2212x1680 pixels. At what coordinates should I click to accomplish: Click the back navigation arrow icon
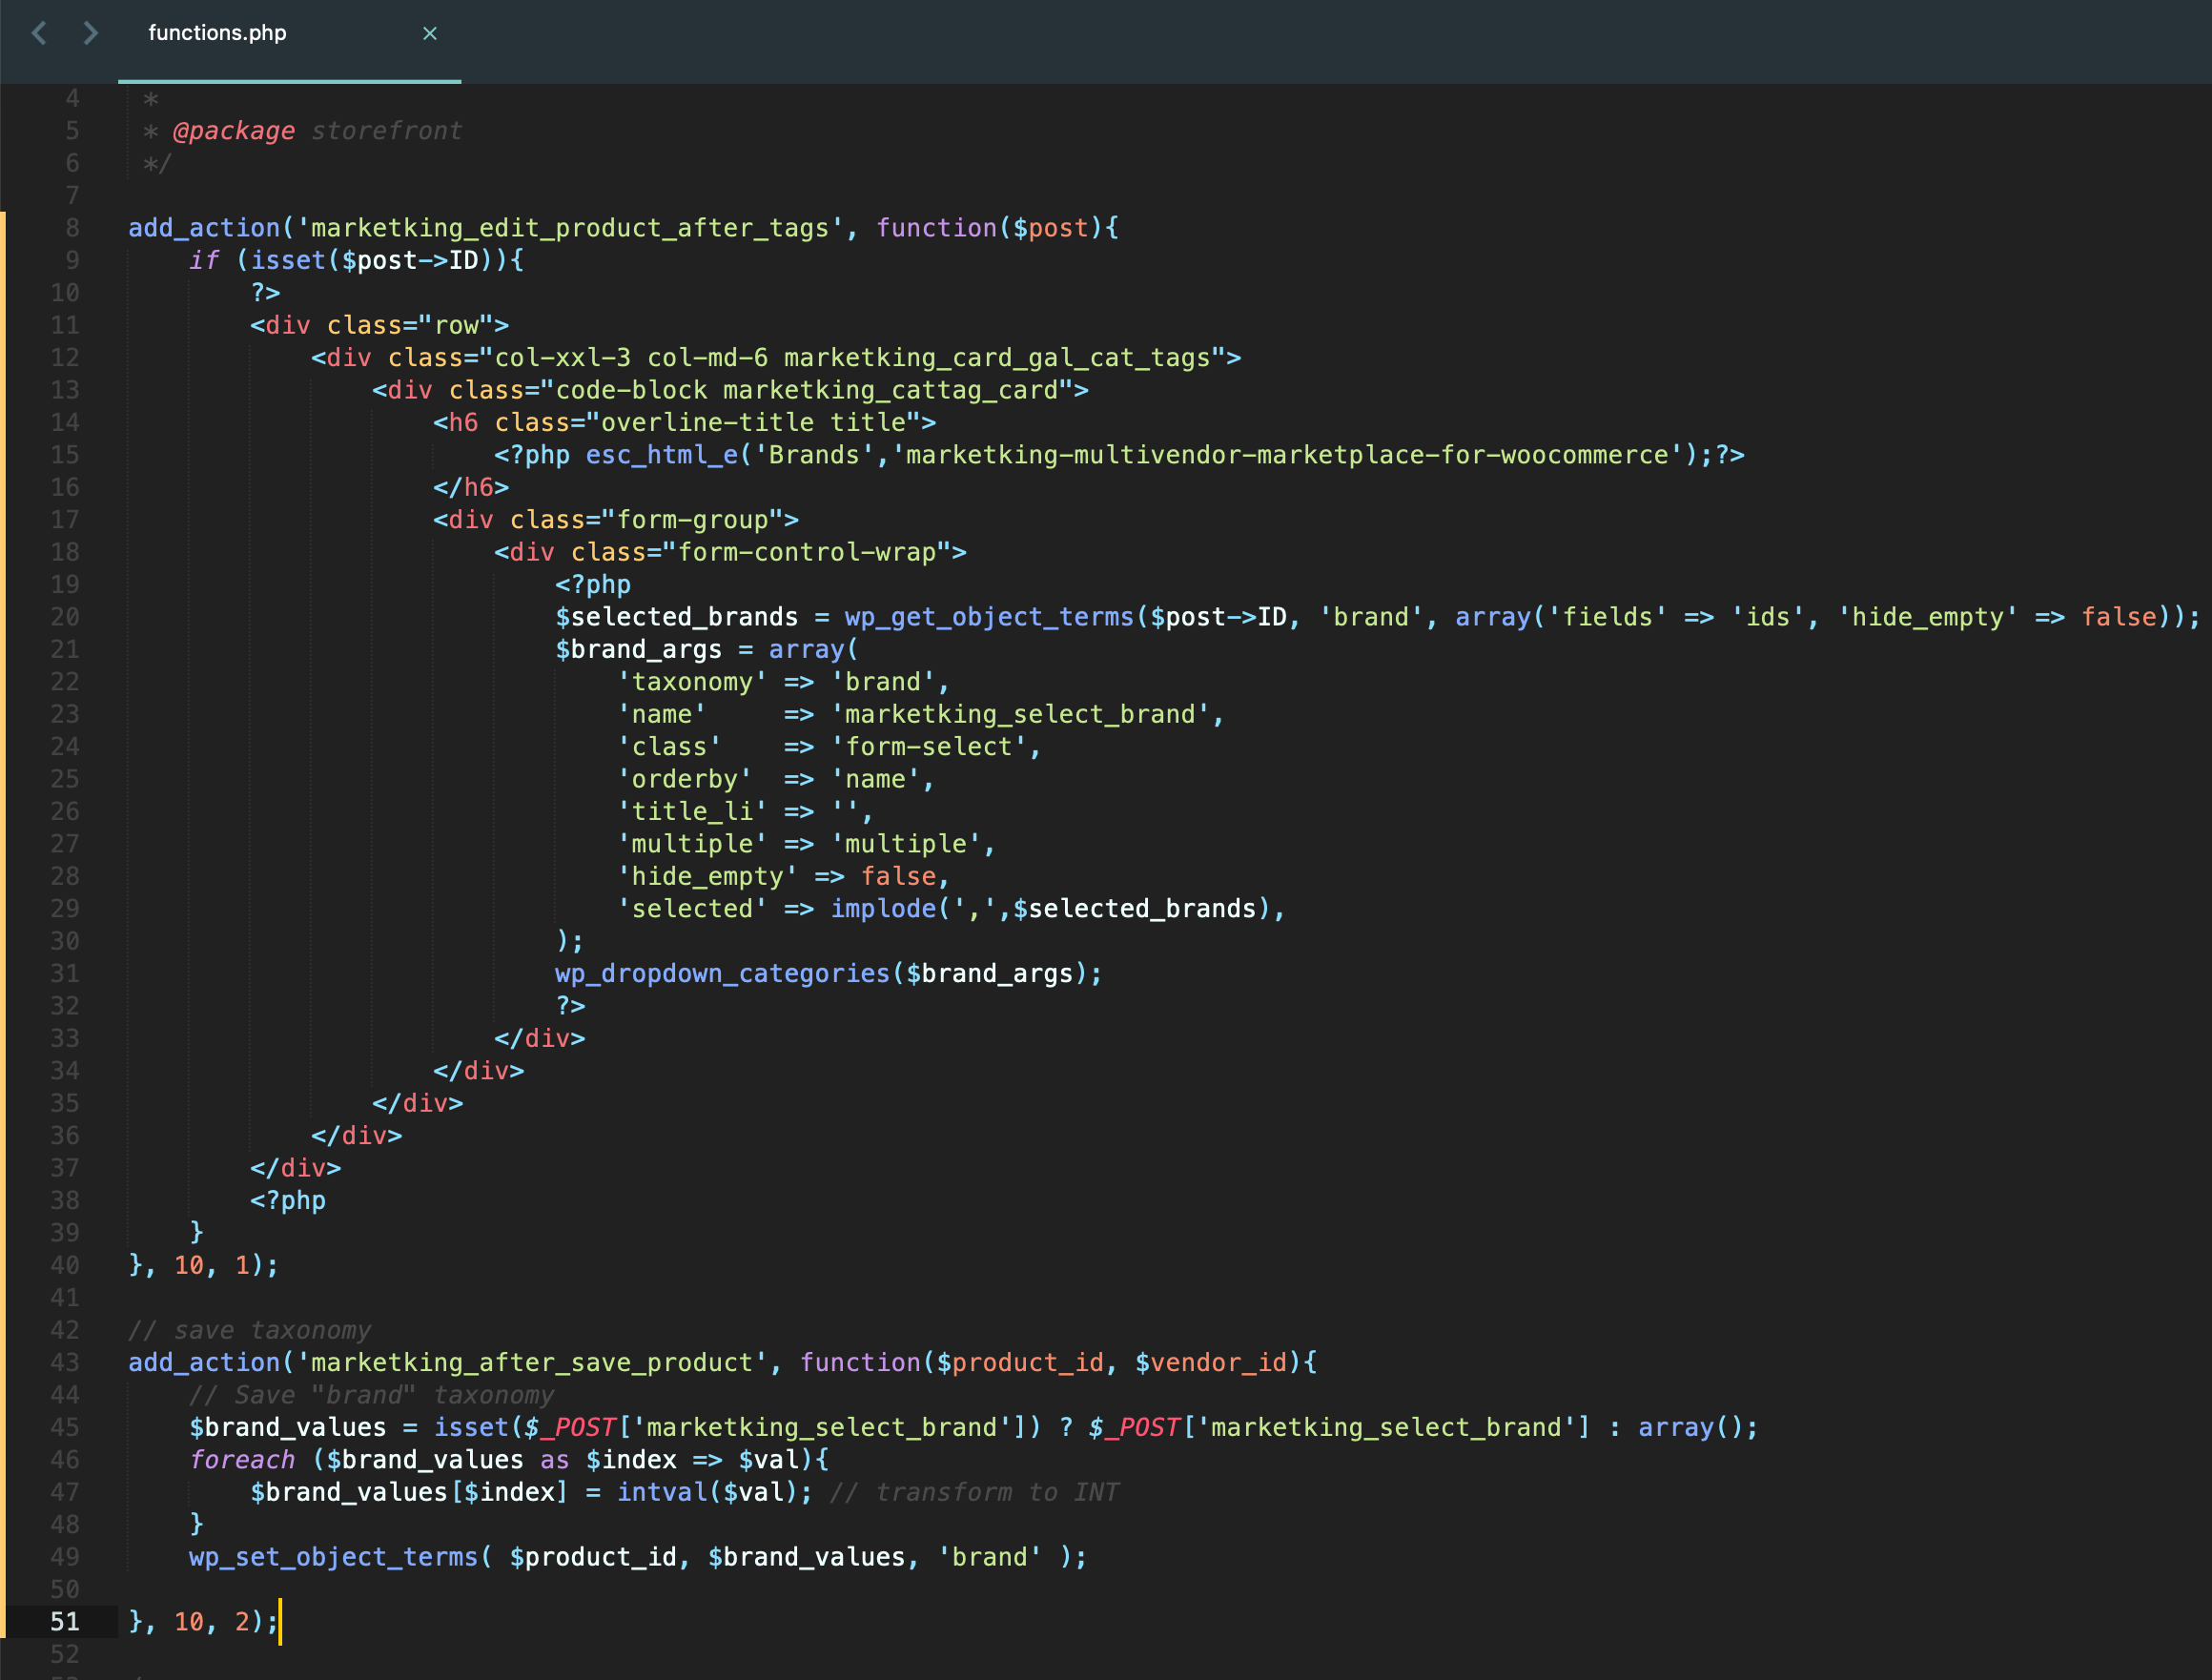coord(39,33)
